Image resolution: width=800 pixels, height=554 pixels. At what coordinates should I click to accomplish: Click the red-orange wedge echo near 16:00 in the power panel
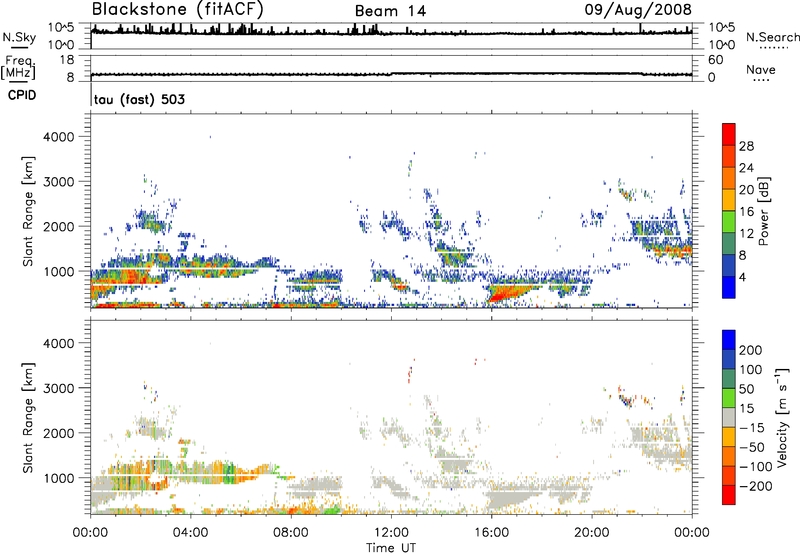pyautogui.click(x=510, y=293)
